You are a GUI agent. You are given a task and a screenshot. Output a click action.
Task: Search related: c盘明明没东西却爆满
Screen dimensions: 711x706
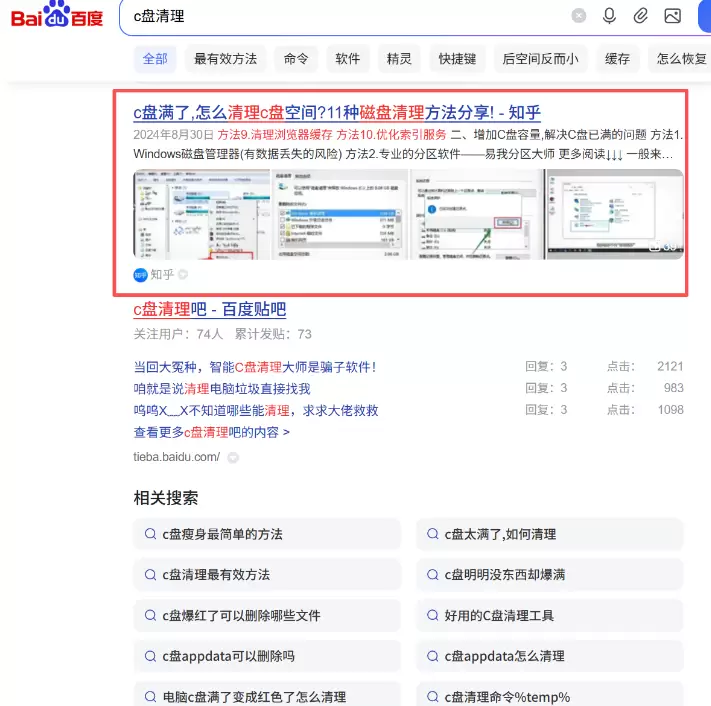(x=550, y=575)
